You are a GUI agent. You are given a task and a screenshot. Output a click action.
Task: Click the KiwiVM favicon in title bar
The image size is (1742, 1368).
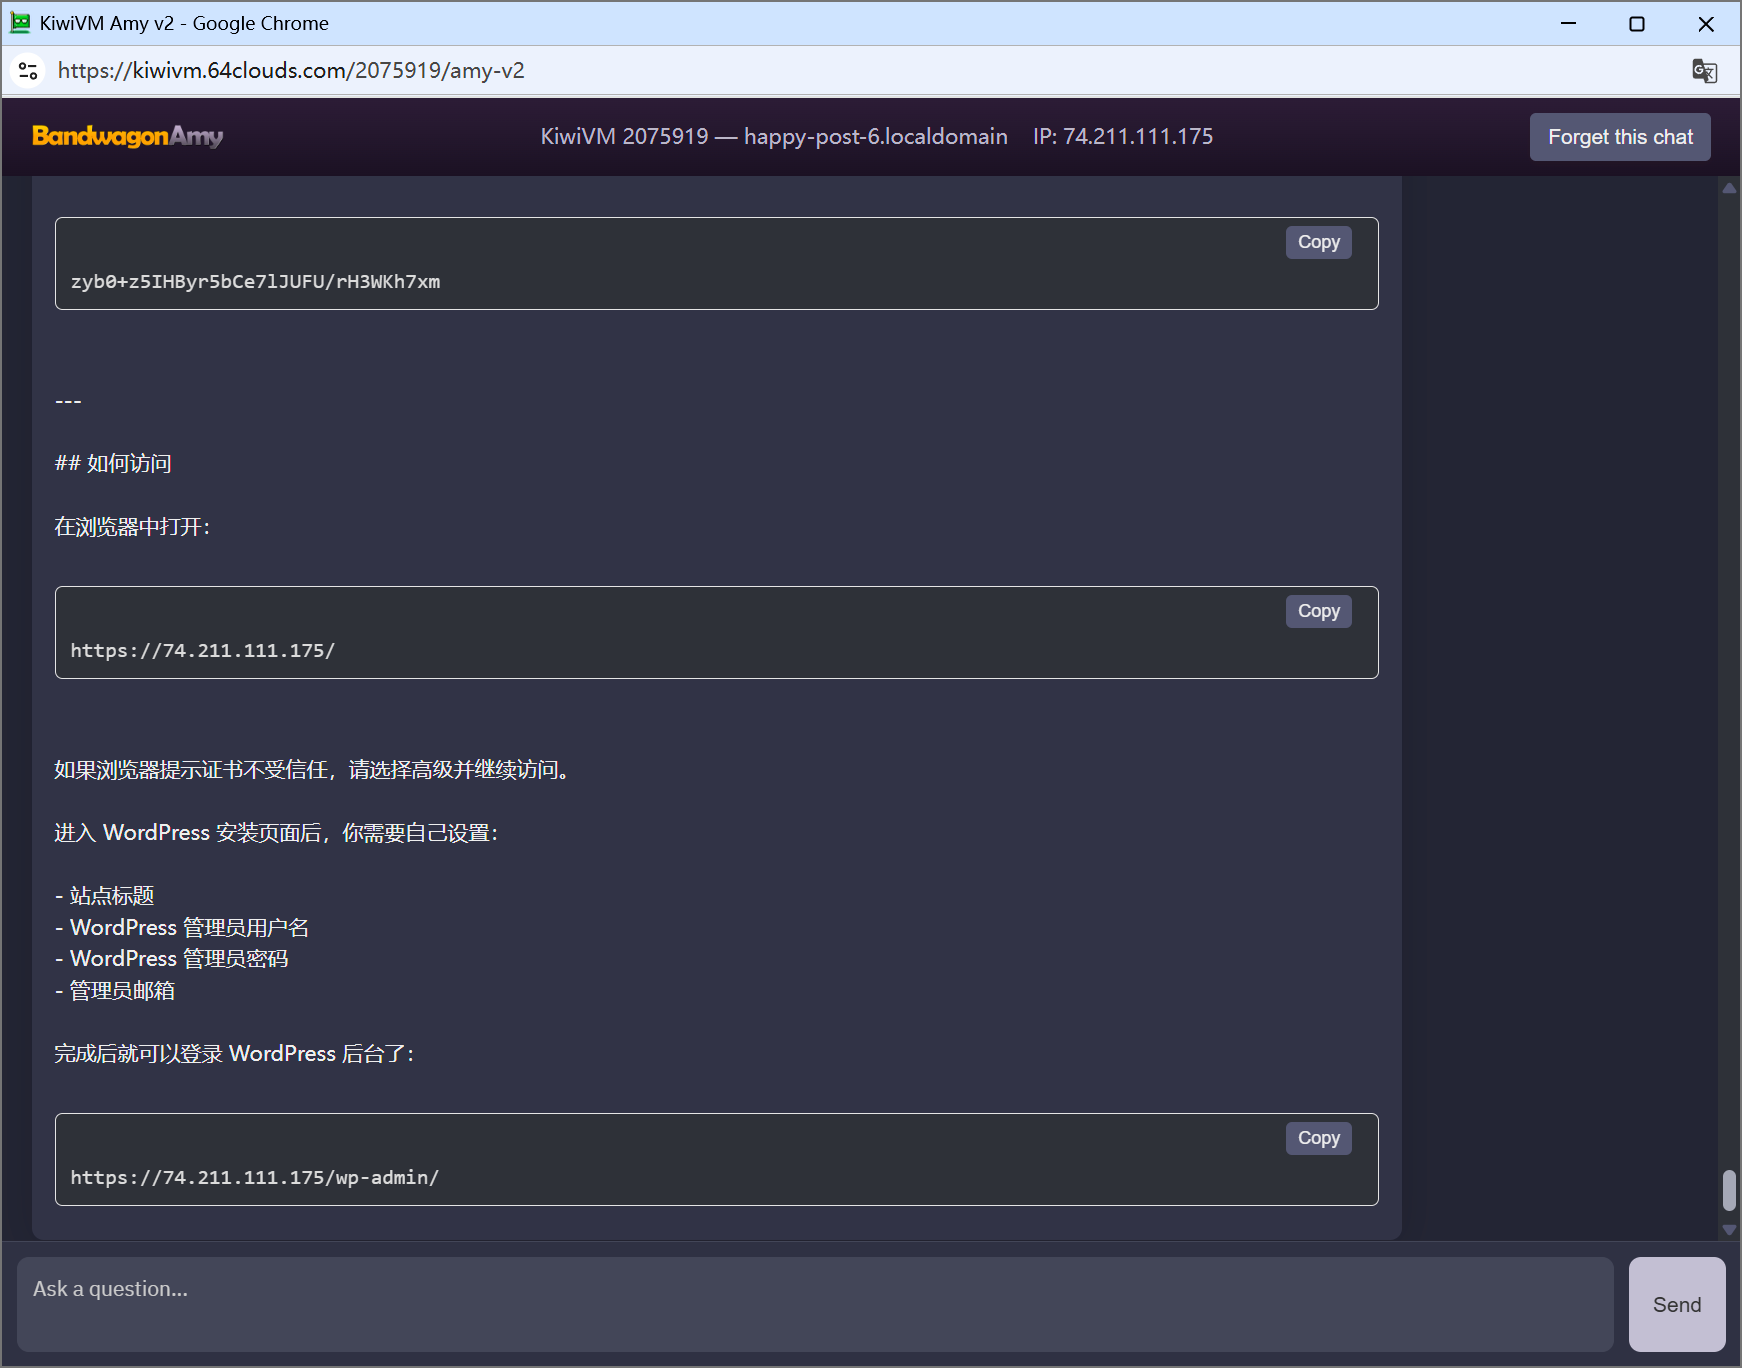pyautogui.click(x=20, y=23)
